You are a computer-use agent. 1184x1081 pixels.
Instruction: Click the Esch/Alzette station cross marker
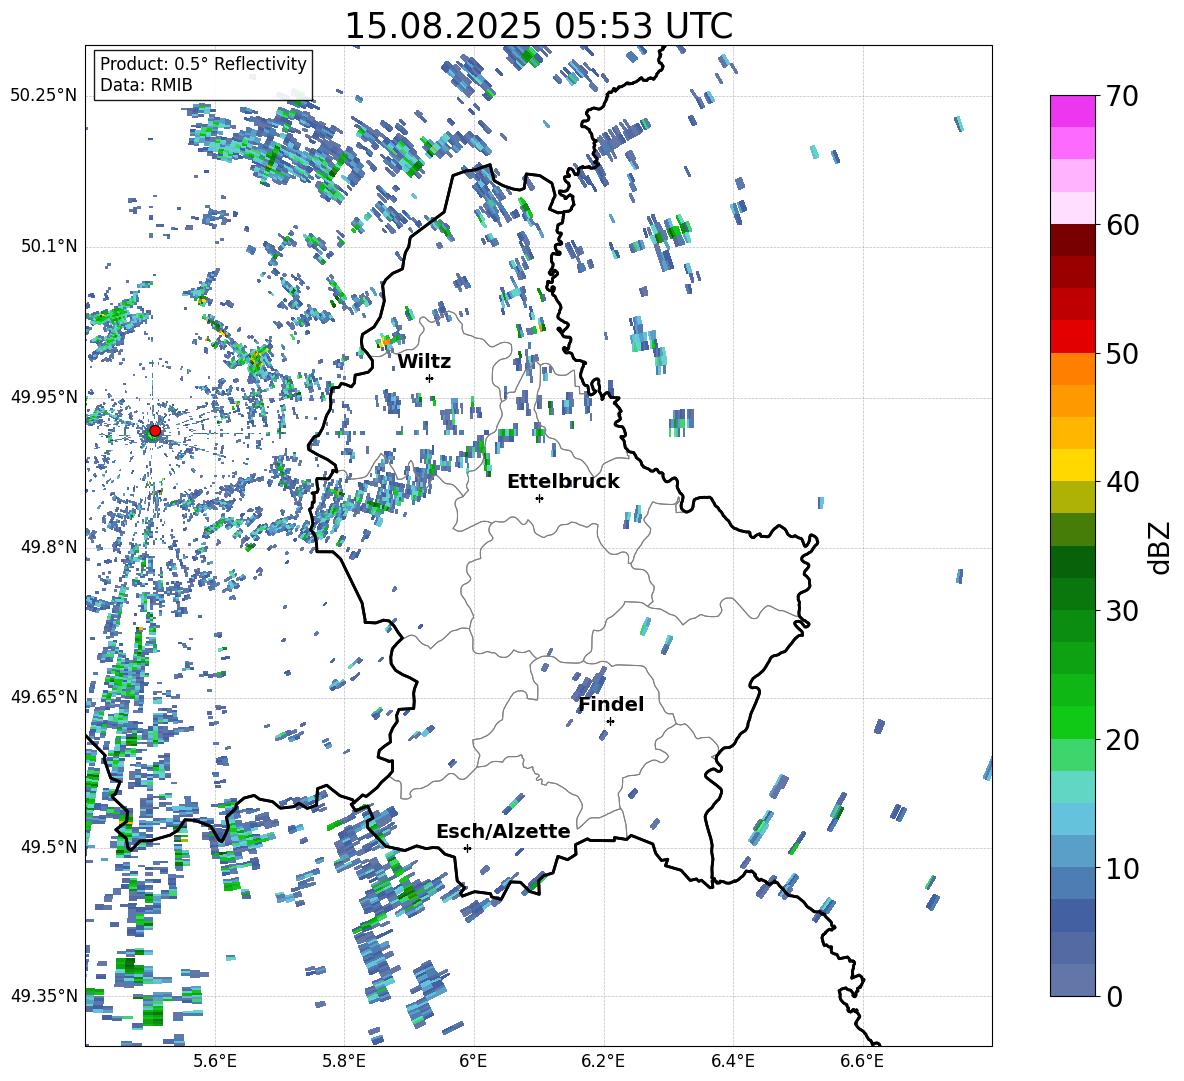(467, 848)
